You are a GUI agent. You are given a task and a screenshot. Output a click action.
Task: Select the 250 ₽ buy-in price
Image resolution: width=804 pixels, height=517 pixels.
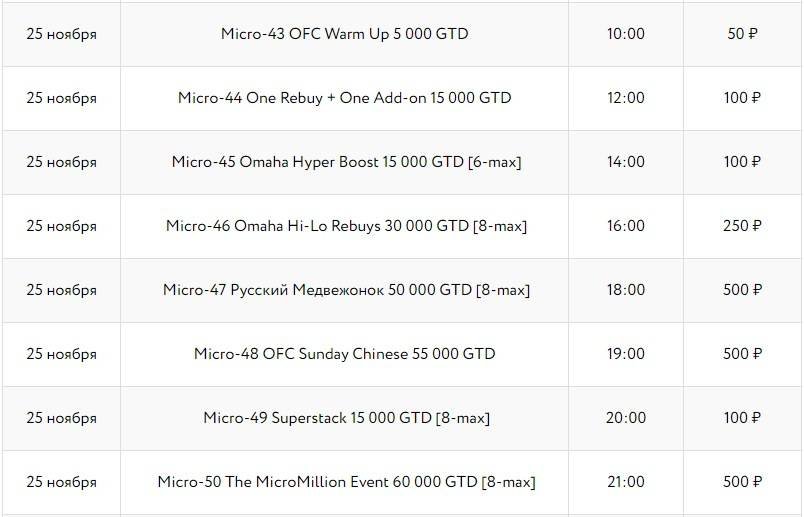tap(743, 226)
